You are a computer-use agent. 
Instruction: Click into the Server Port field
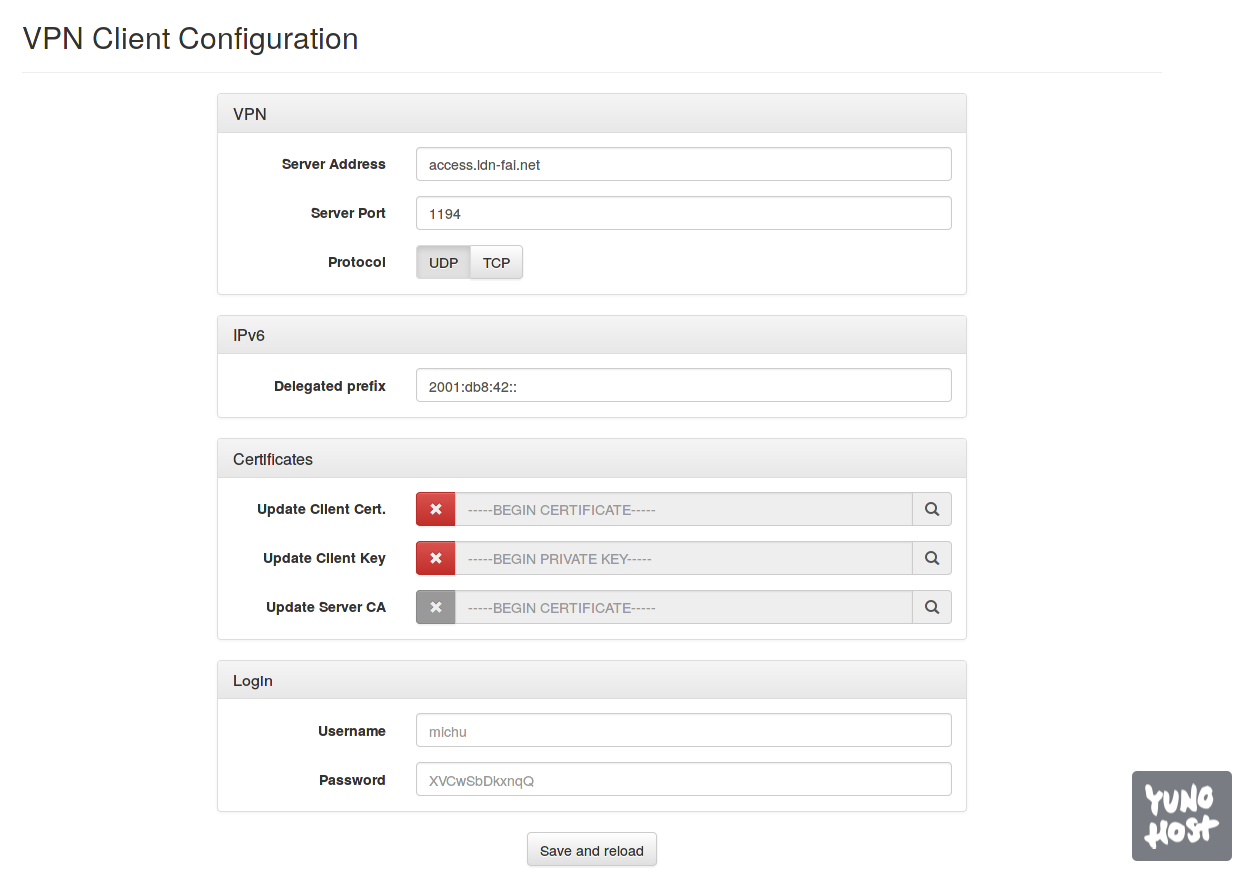(683, 214)
